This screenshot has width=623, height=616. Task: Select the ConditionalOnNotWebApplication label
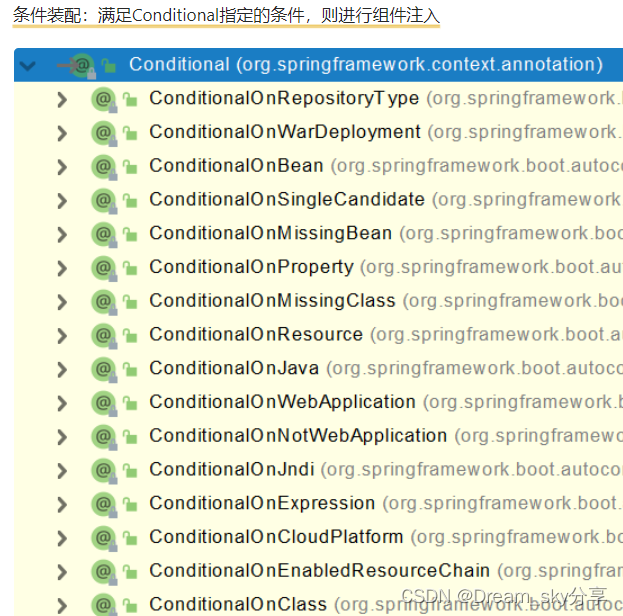pyautogui.click(x=298, y=436)
